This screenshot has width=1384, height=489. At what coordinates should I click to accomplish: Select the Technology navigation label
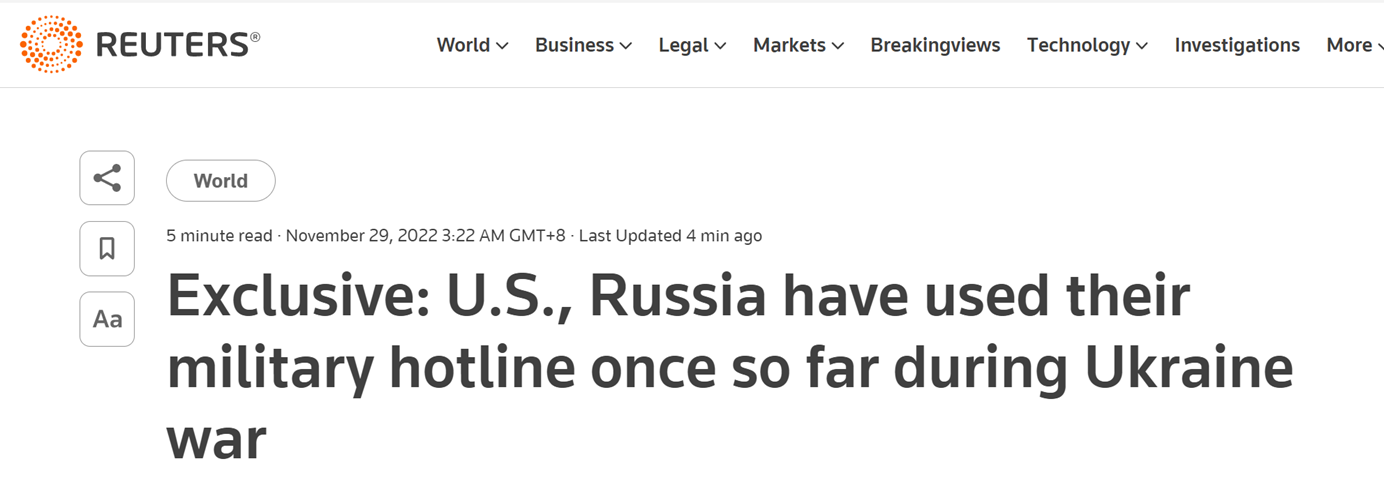tap(1078, 45)
